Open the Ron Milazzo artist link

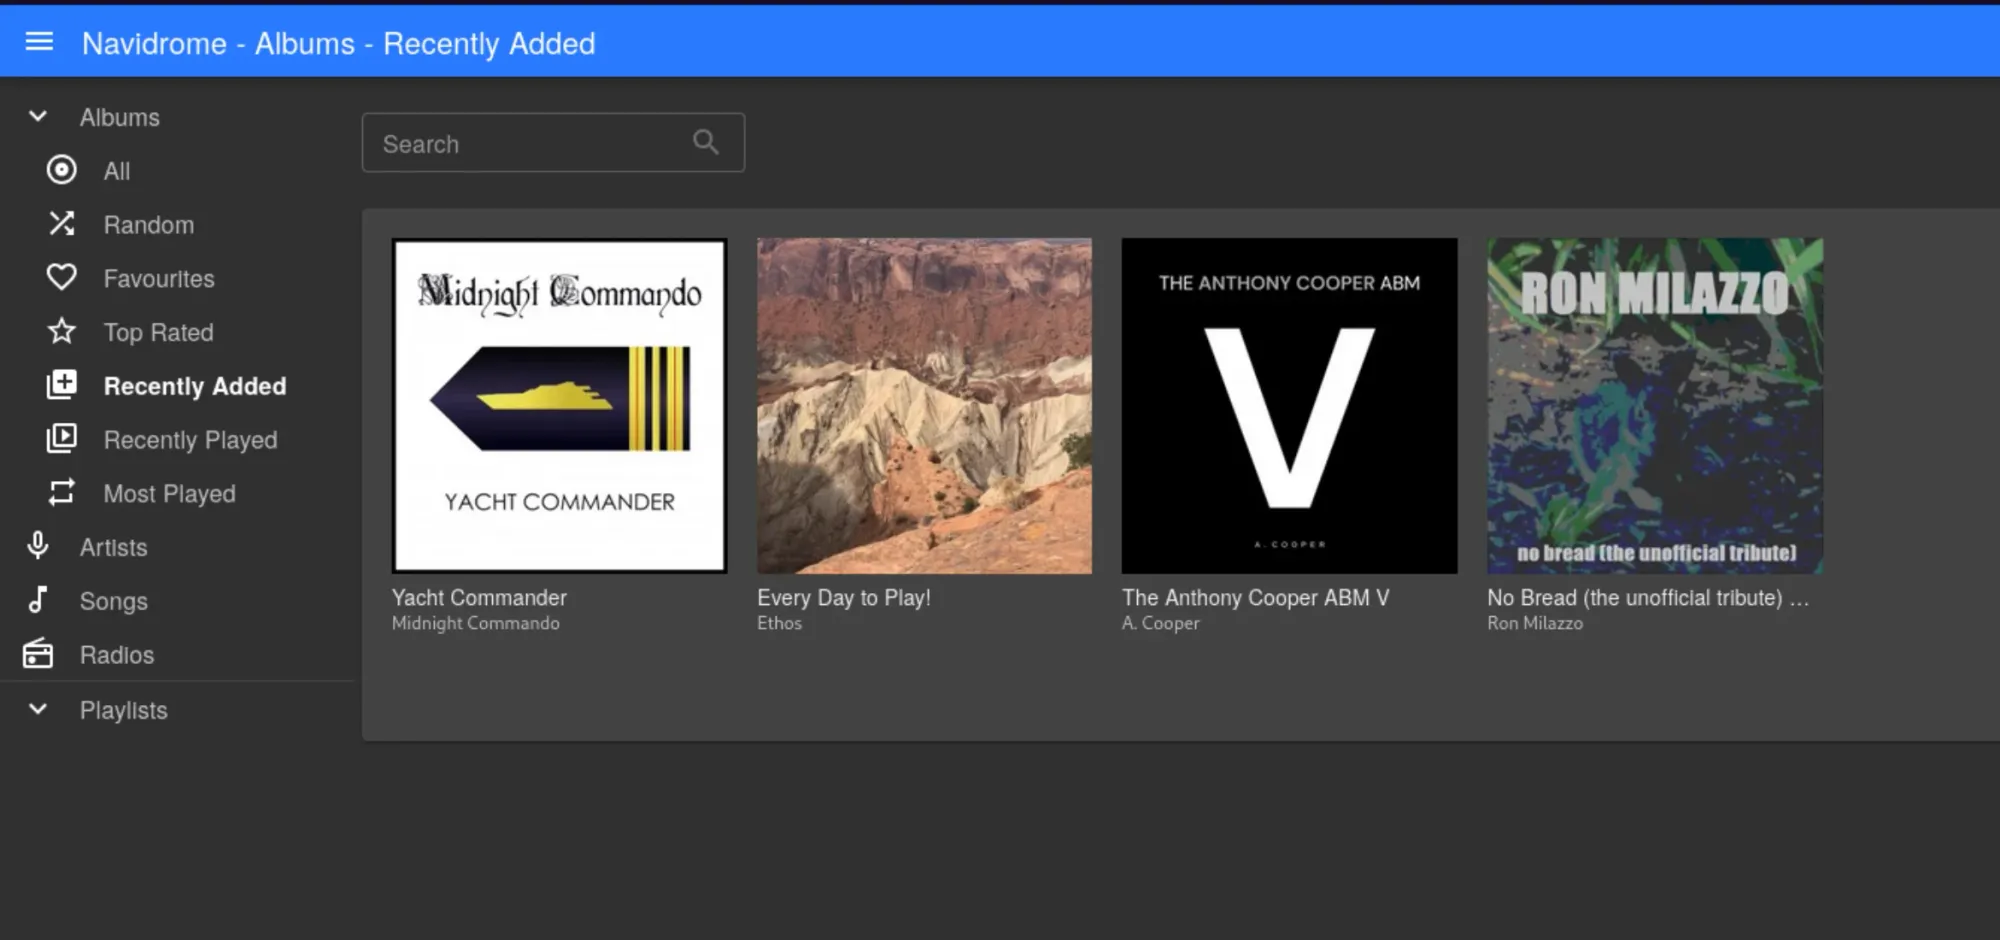click(x=1534, y=623)
